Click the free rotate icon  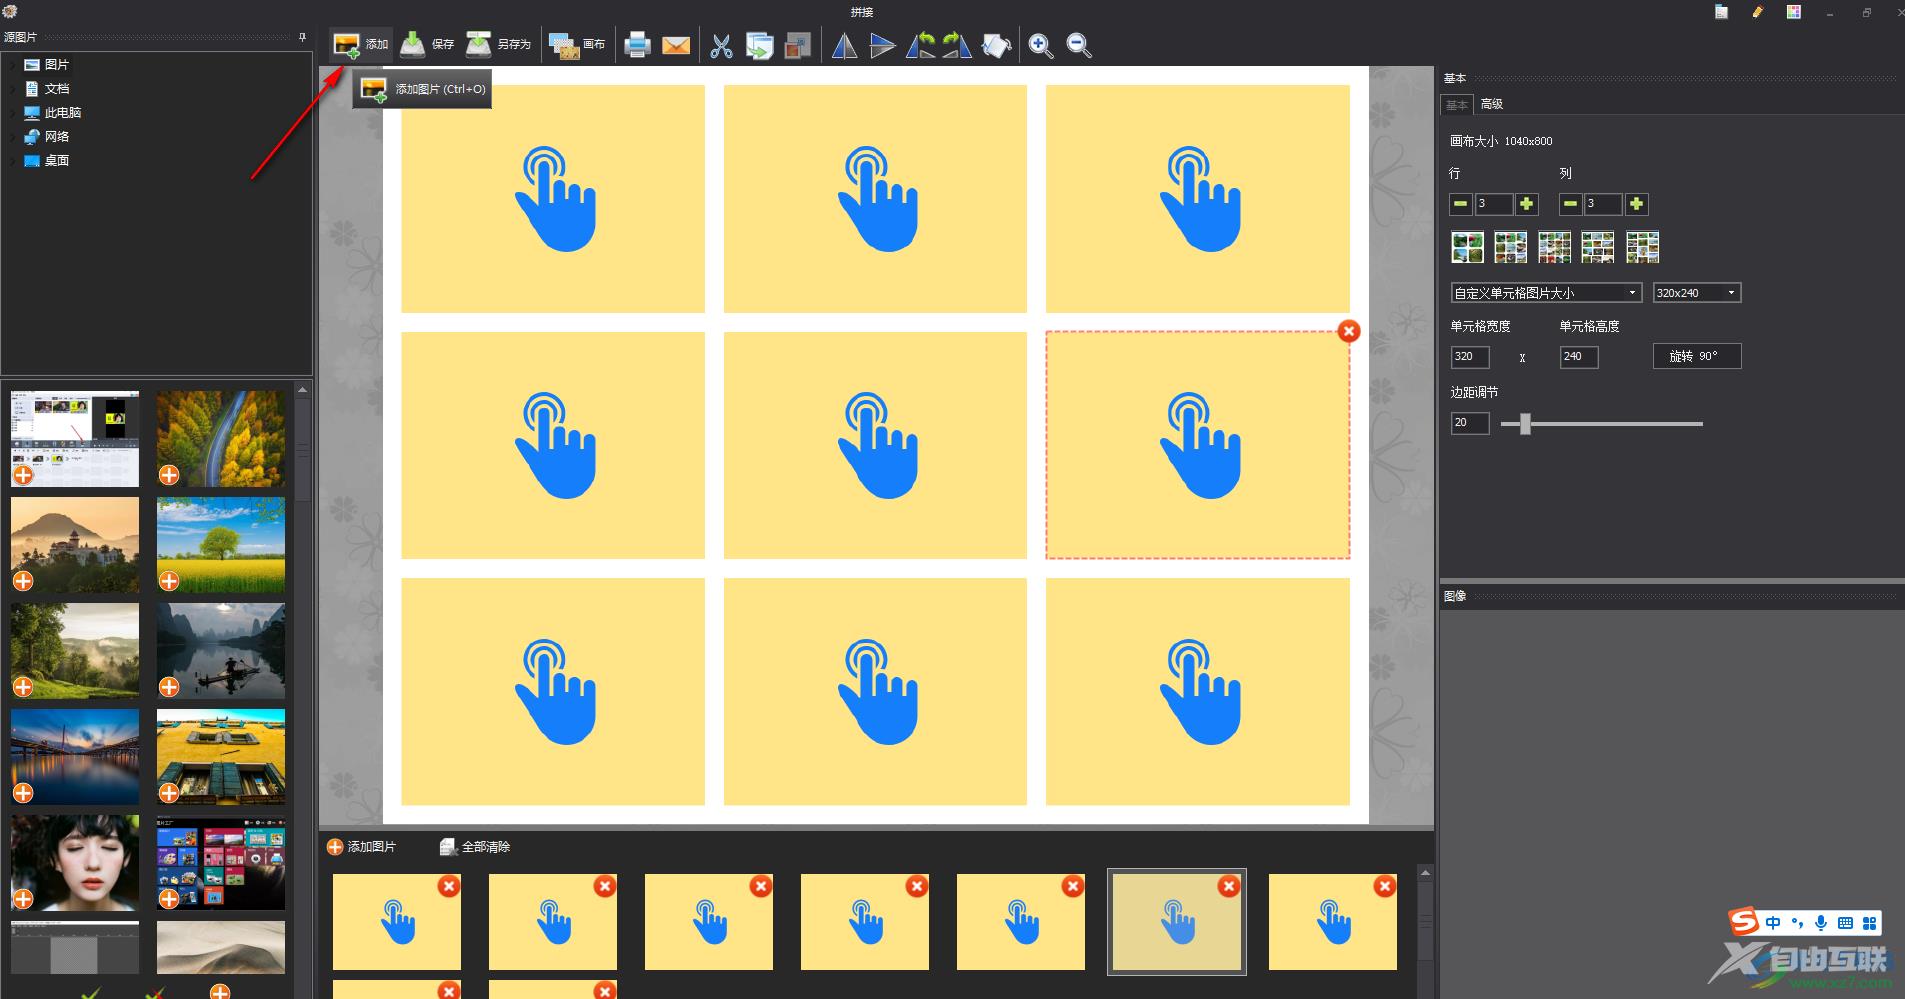coord(996,46)
